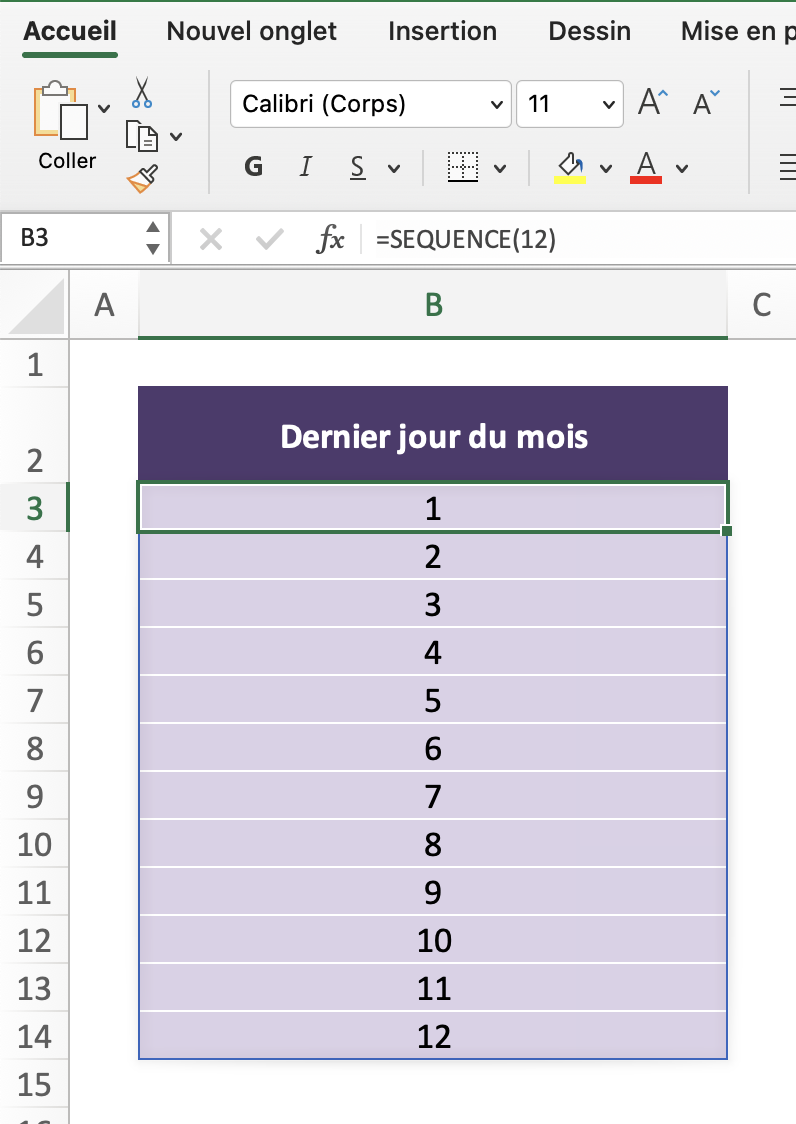Viewport: 796px width, 1124px height.
Task: Select column B header
Action: 433,305
